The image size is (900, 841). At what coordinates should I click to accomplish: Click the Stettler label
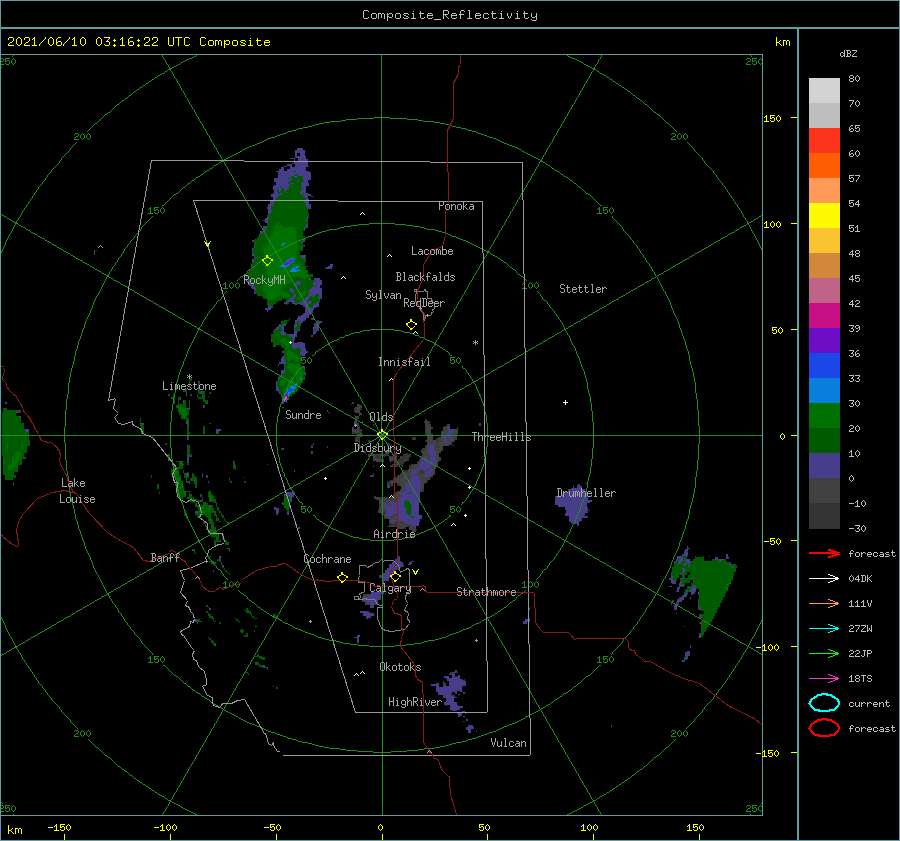pyautogui.click(x=583, y=289)
